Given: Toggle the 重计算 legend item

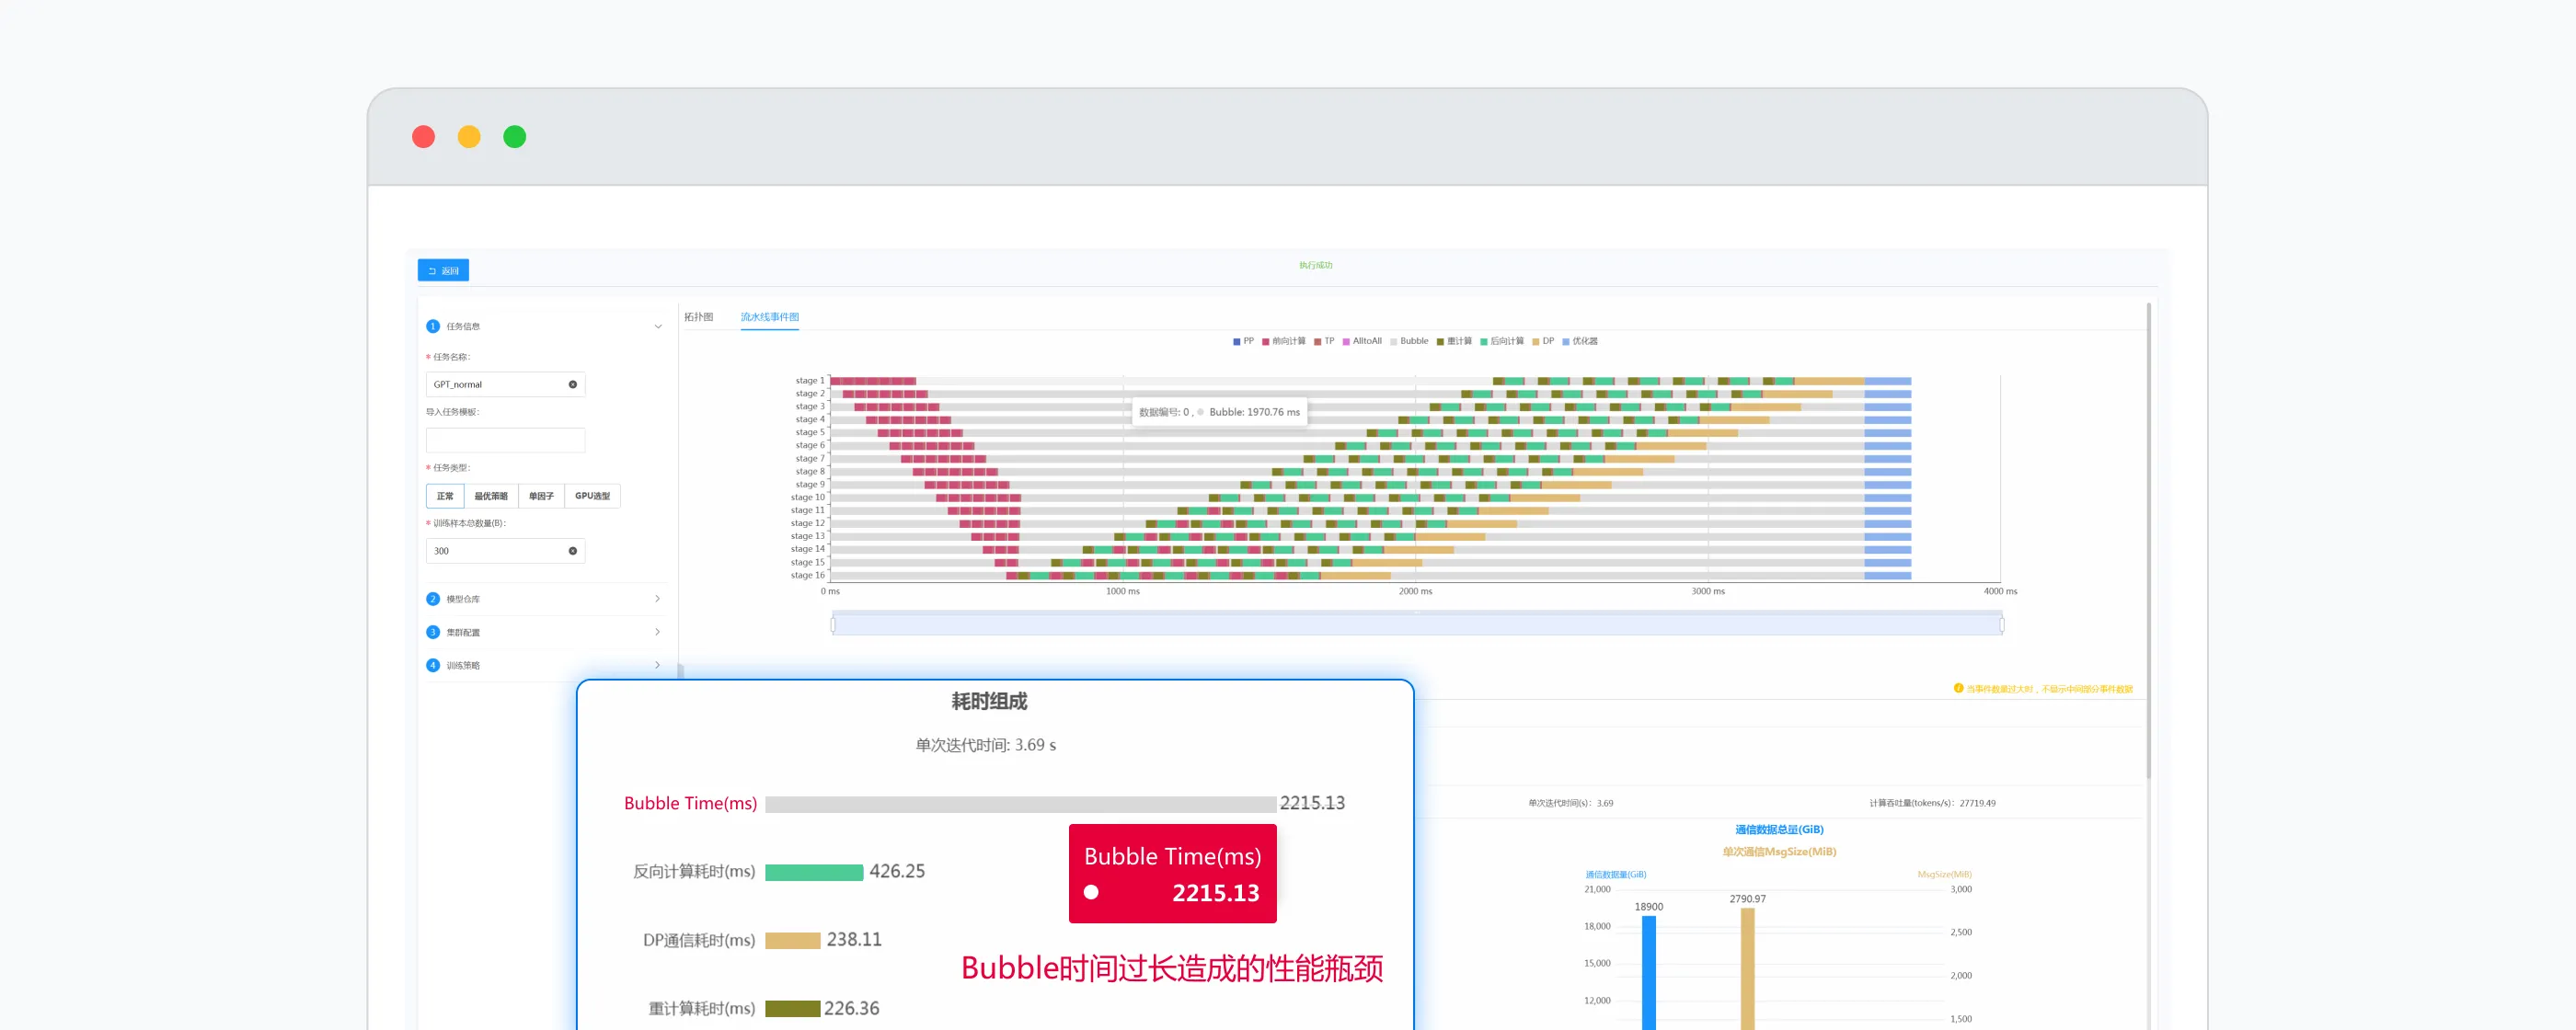Looking at the screenshot, I should click(x=1455, y=341).
